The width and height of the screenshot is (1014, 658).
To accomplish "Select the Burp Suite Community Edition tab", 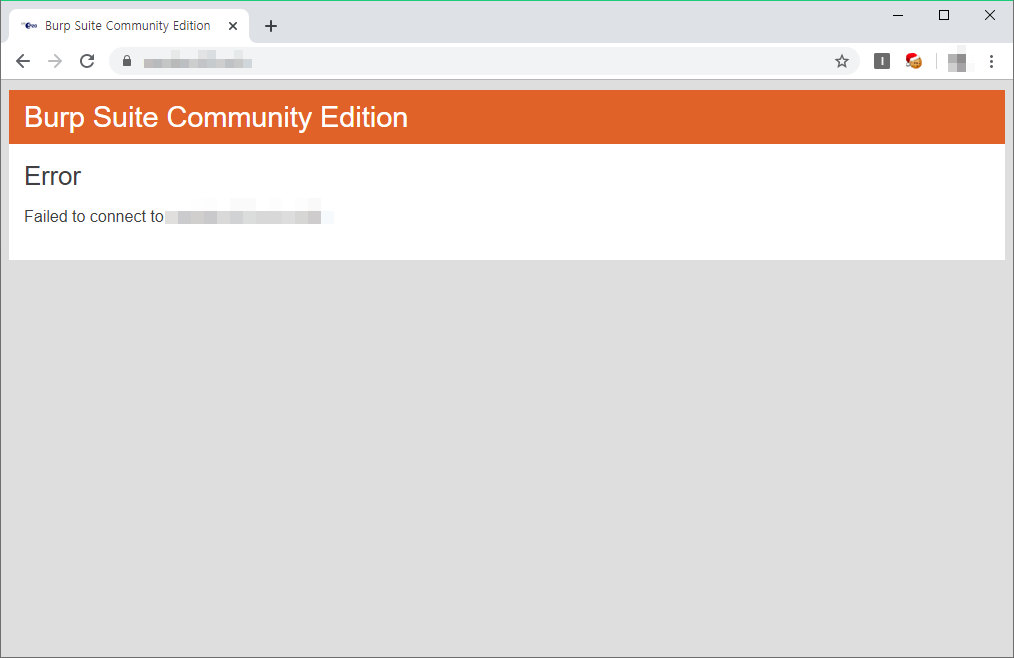I will click(128, 26).
